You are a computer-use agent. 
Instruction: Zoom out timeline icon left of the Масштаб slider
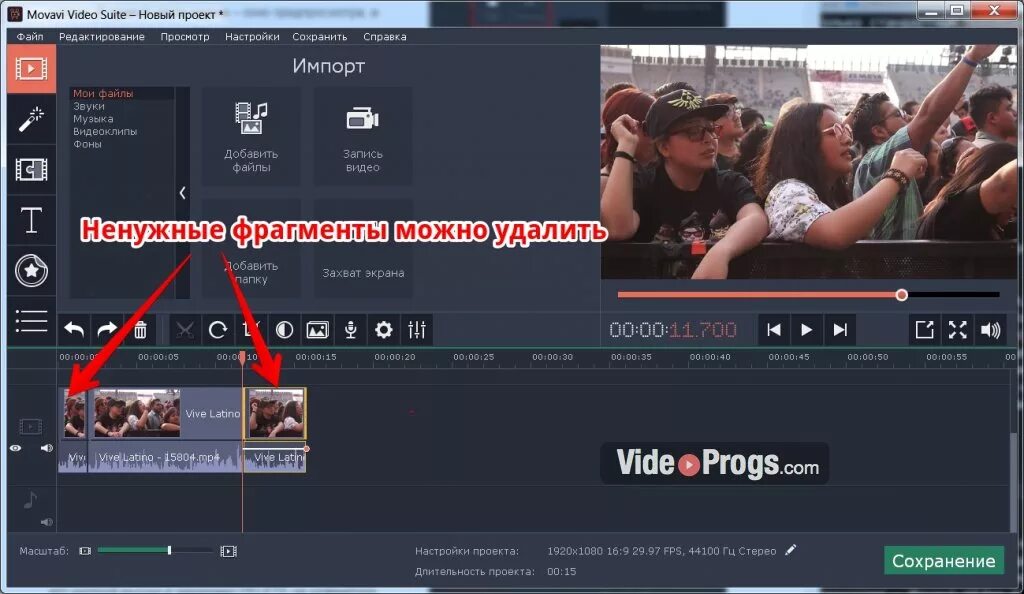click(85, 551)
